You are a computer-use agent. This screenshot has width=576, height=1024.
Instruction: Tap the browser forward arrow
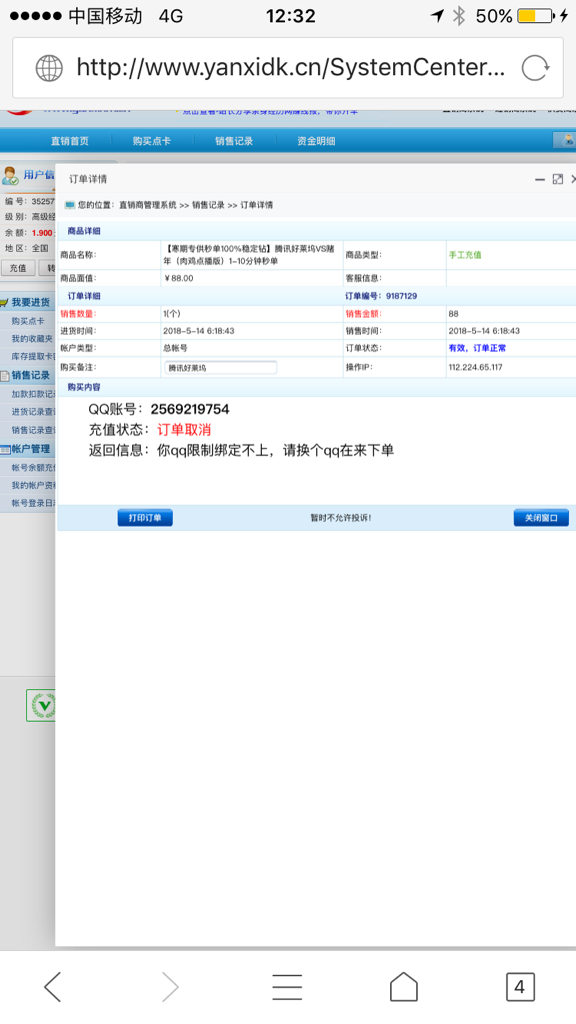click(x=170, y=986)
